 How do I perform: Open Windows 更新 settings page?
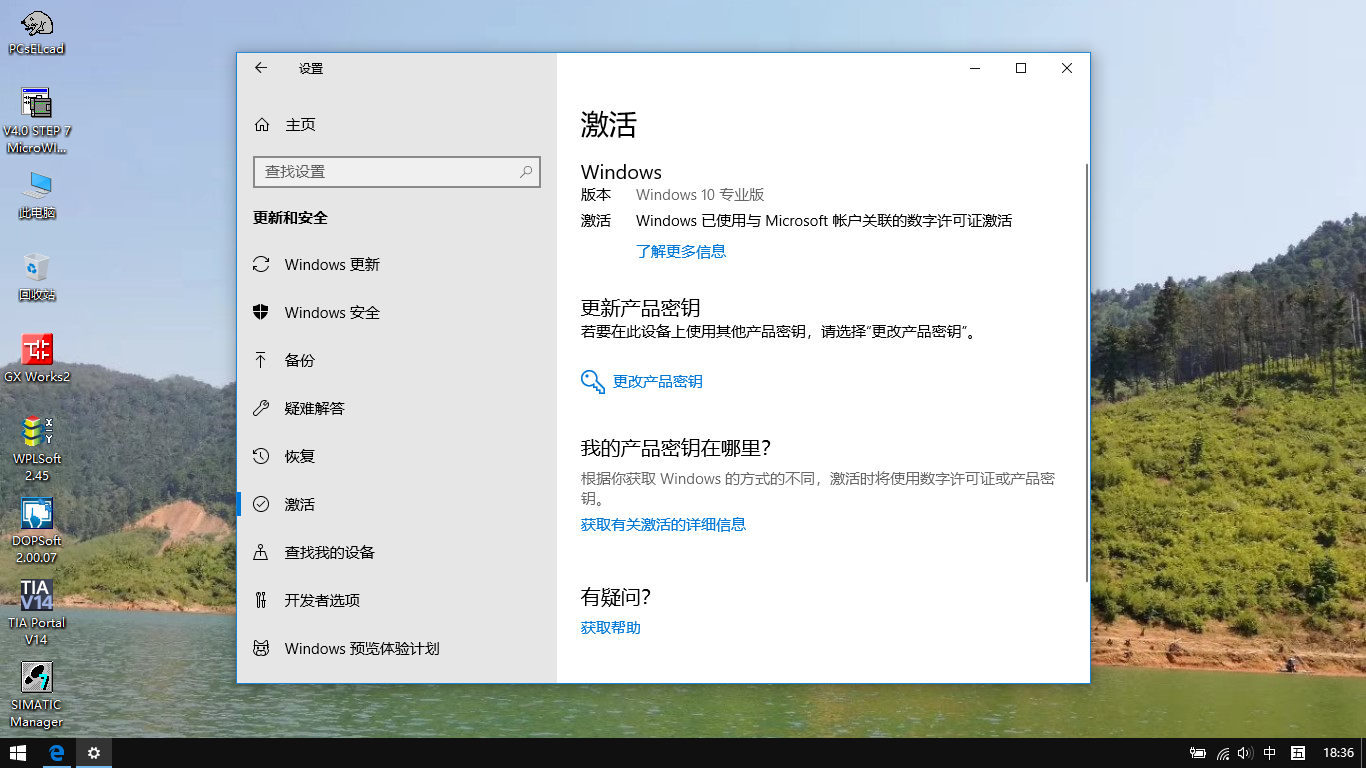coord(331,265)
